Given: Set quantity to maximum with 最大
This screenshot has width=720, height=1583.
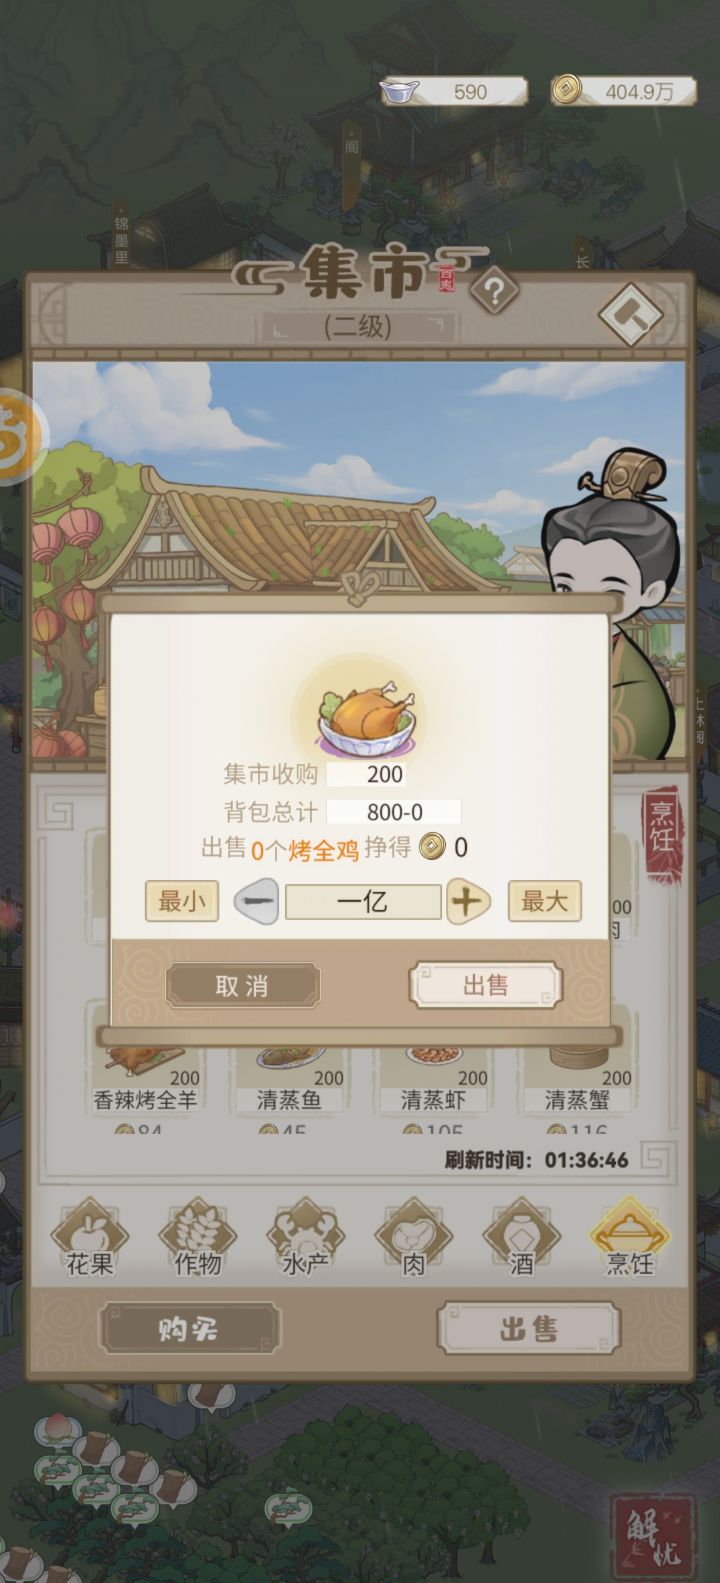Looking at the screenshot, I should (544, 901).
